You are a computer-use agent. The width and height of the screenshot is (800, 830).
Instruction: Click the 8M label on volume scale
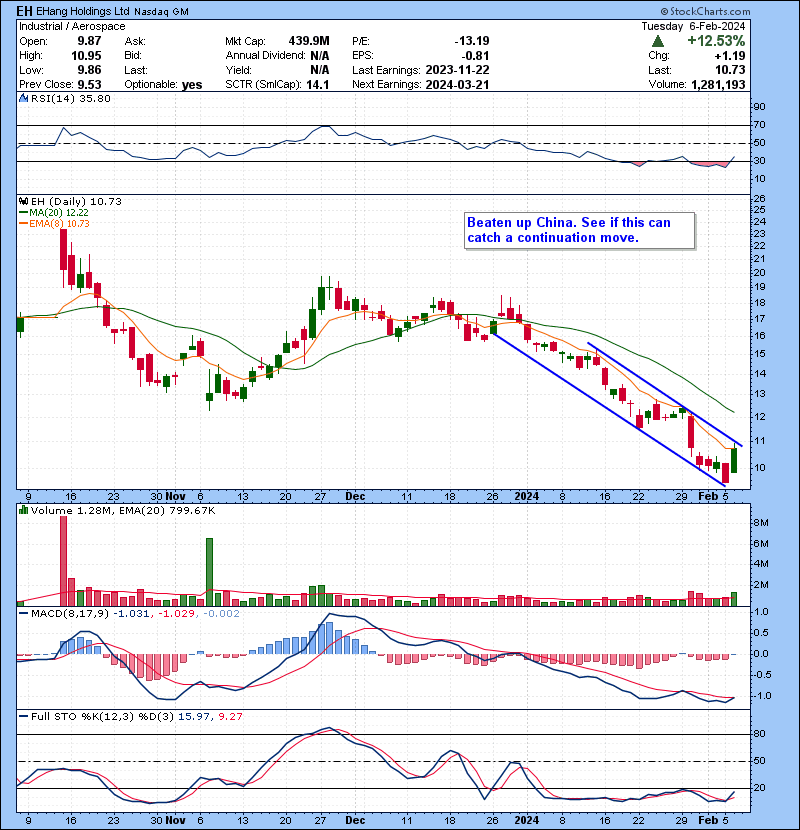tap(761, 522)
